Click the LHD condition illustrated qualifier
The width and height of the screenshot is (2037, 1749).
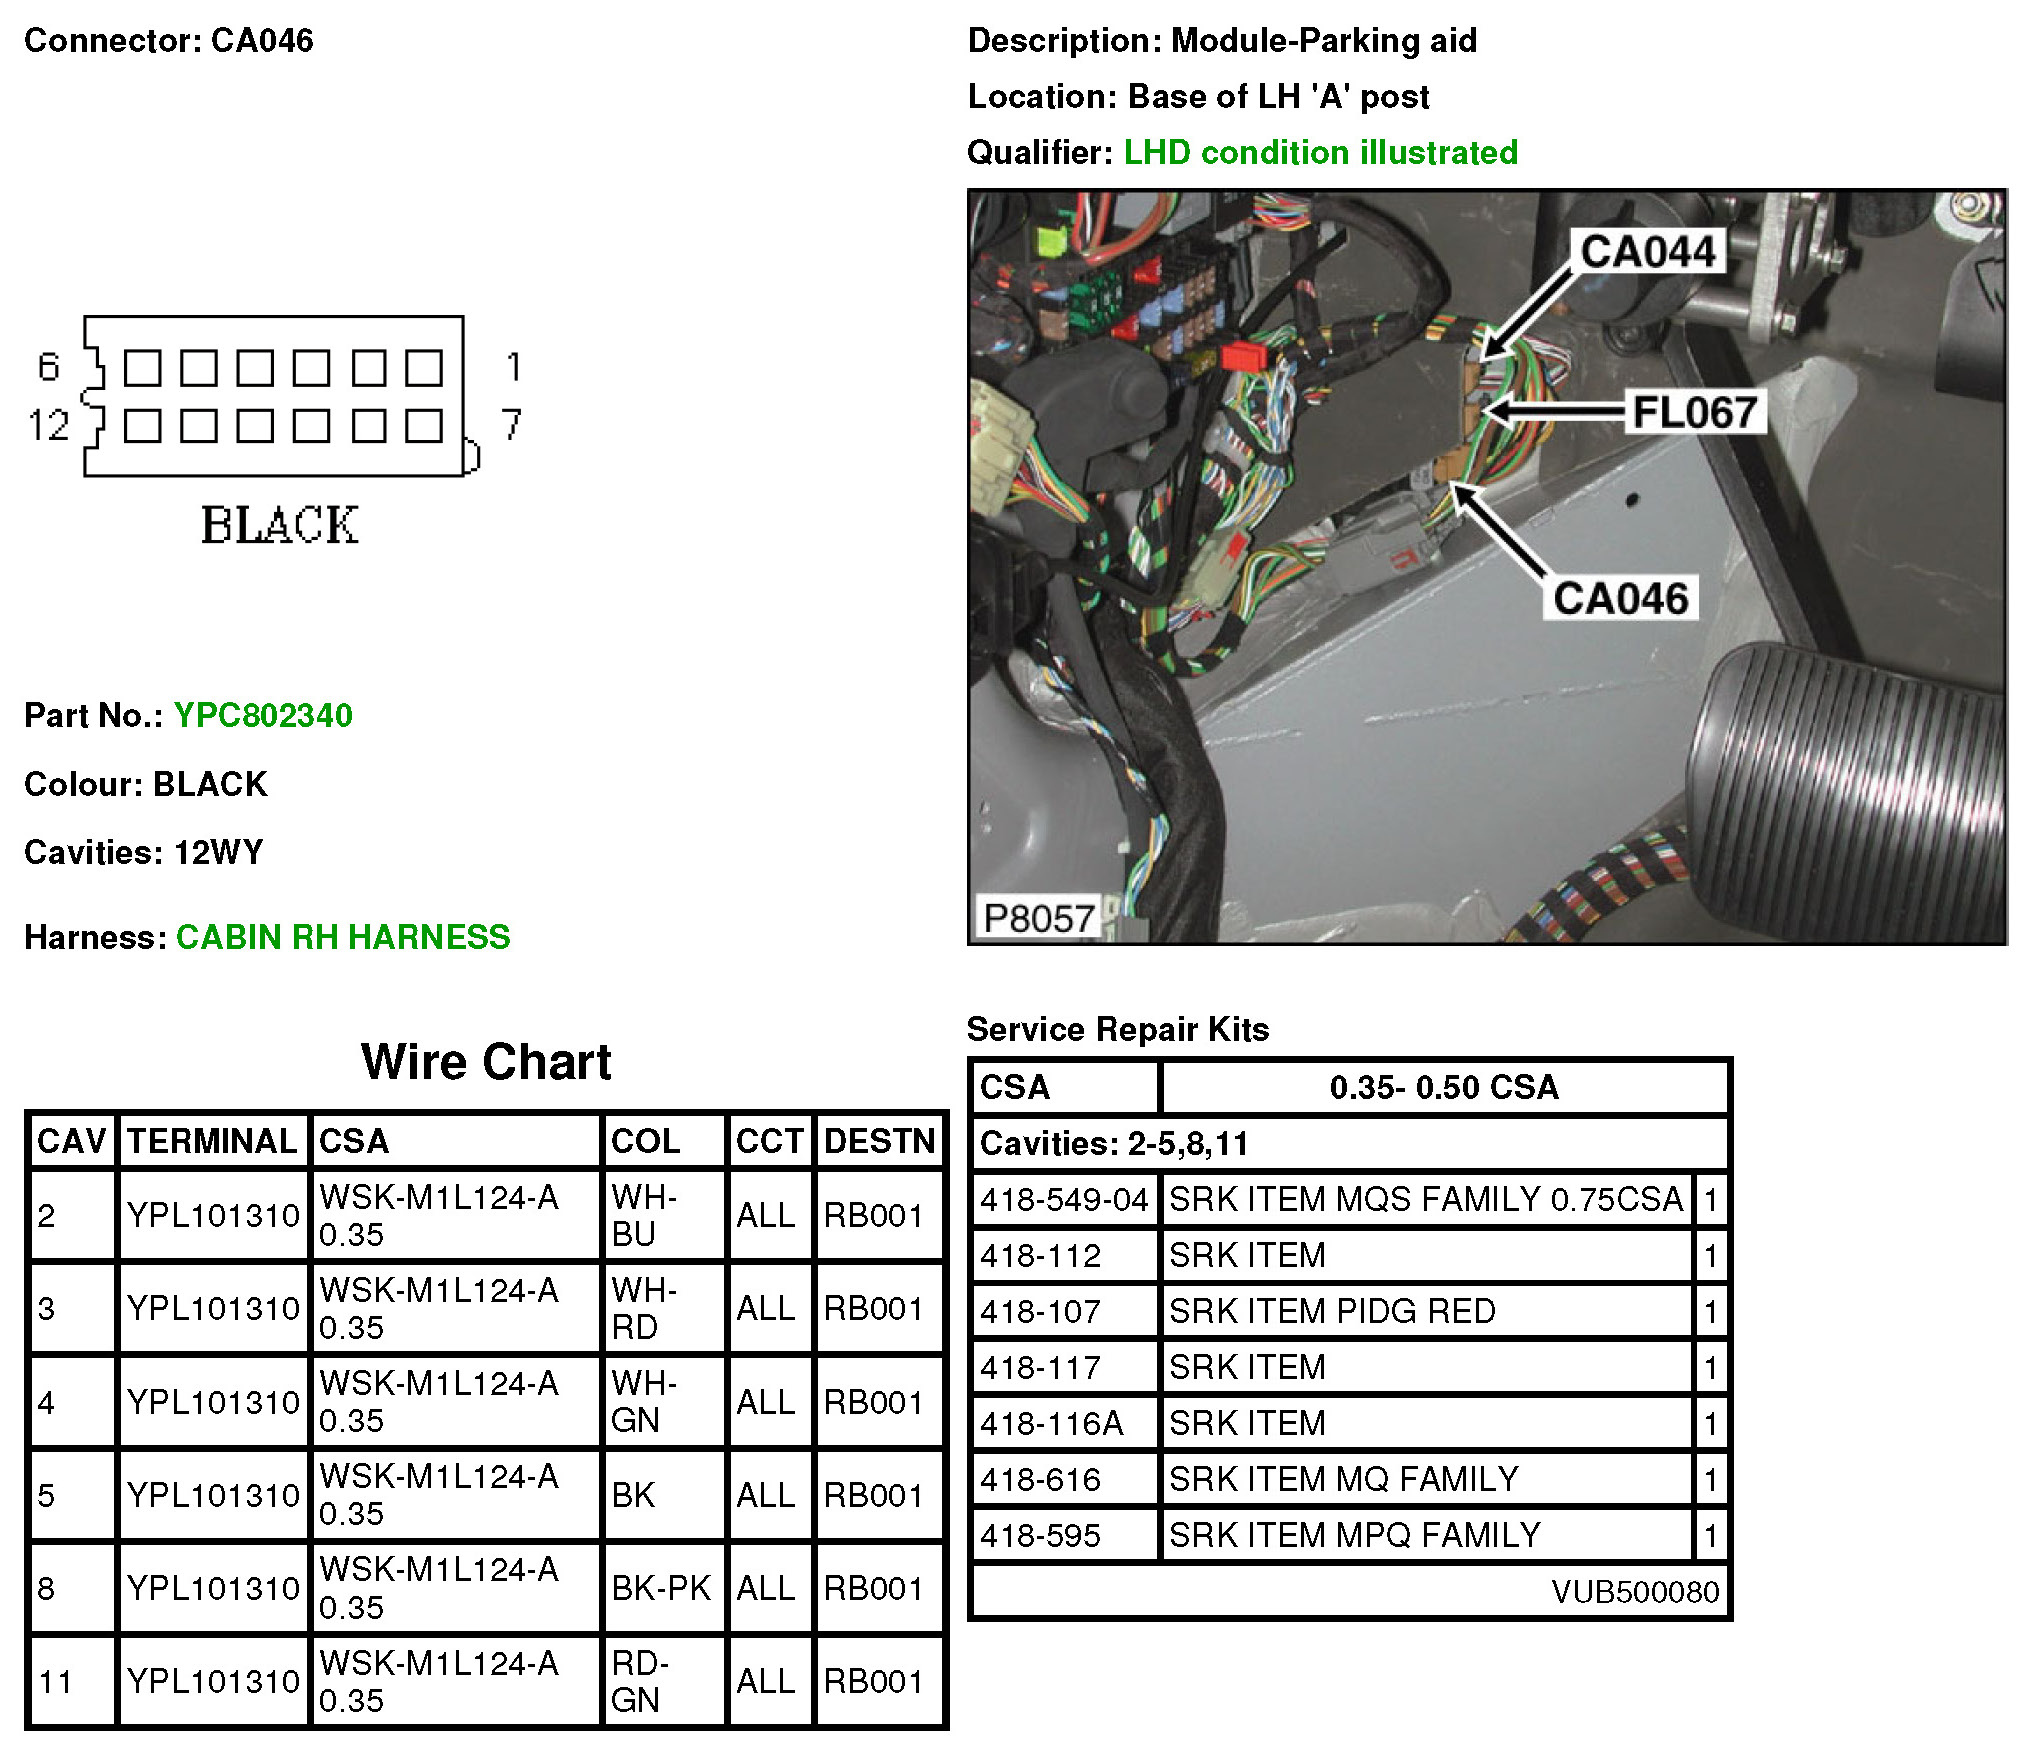coord(1320,152)
